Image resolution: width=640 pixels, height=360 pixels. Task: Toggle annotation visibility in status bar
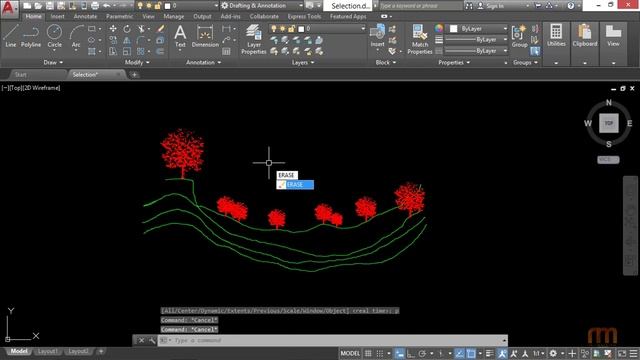coord(502,353)
